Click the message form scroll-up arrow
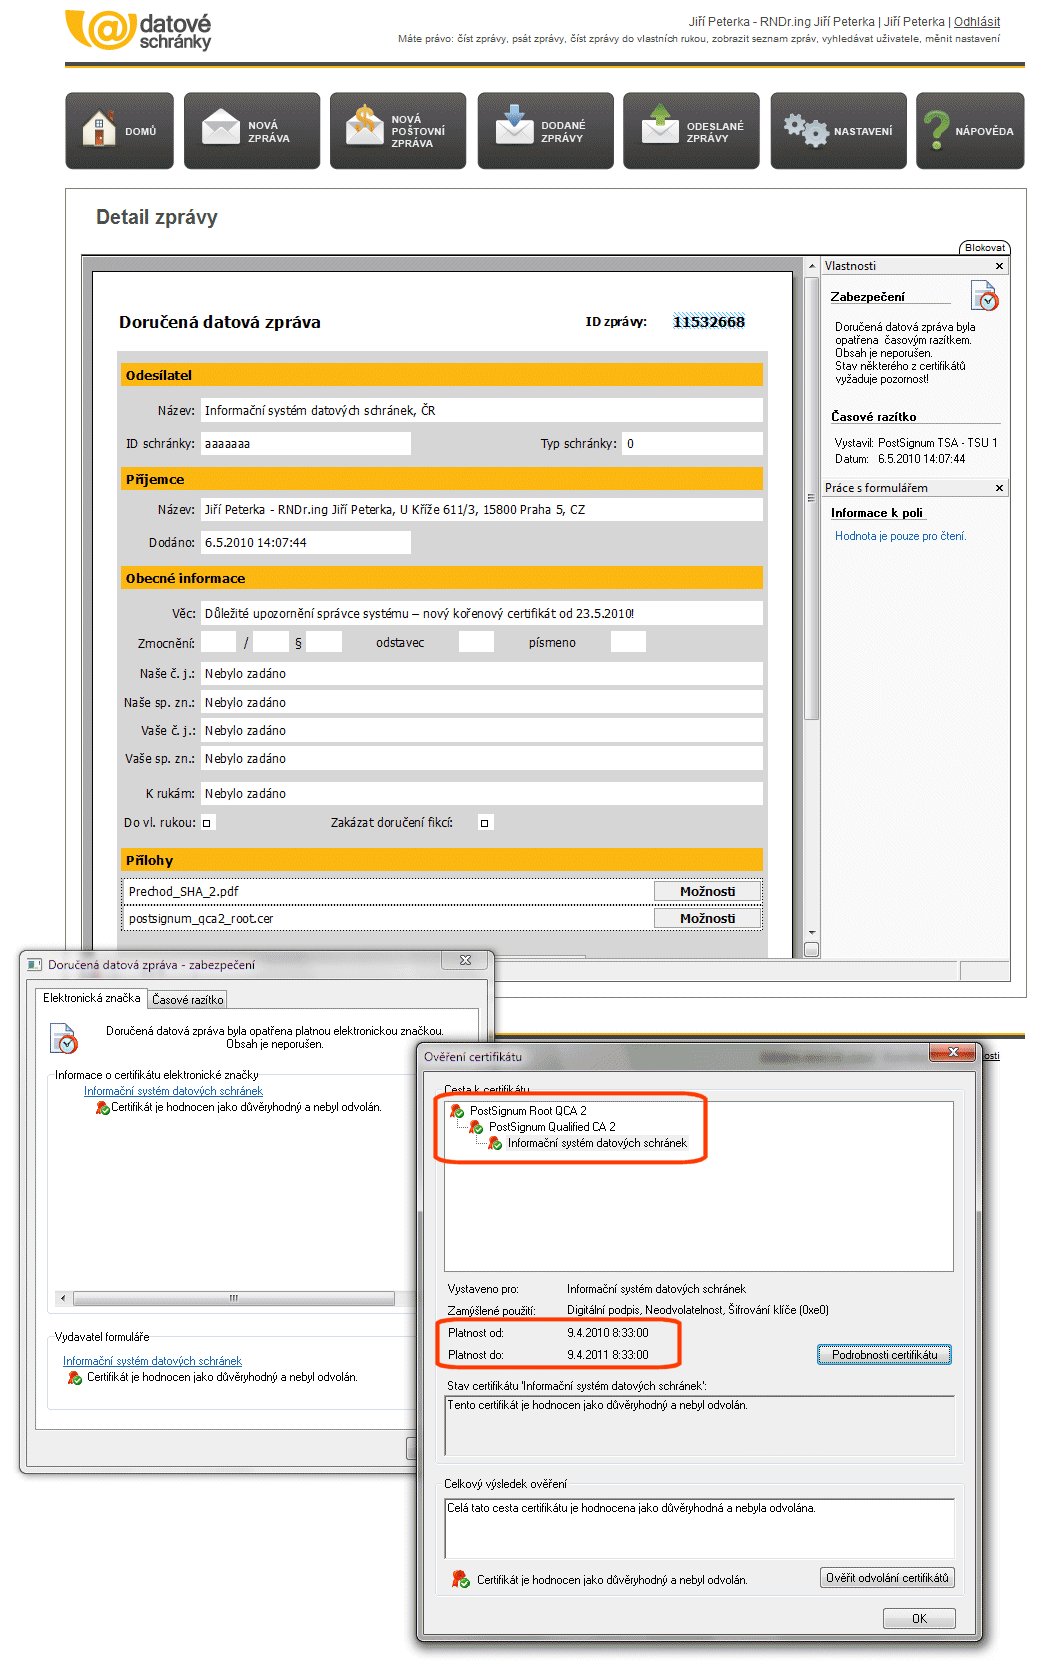The height and width of the screenshot is (1680, 1044). [x=811, y=266]
